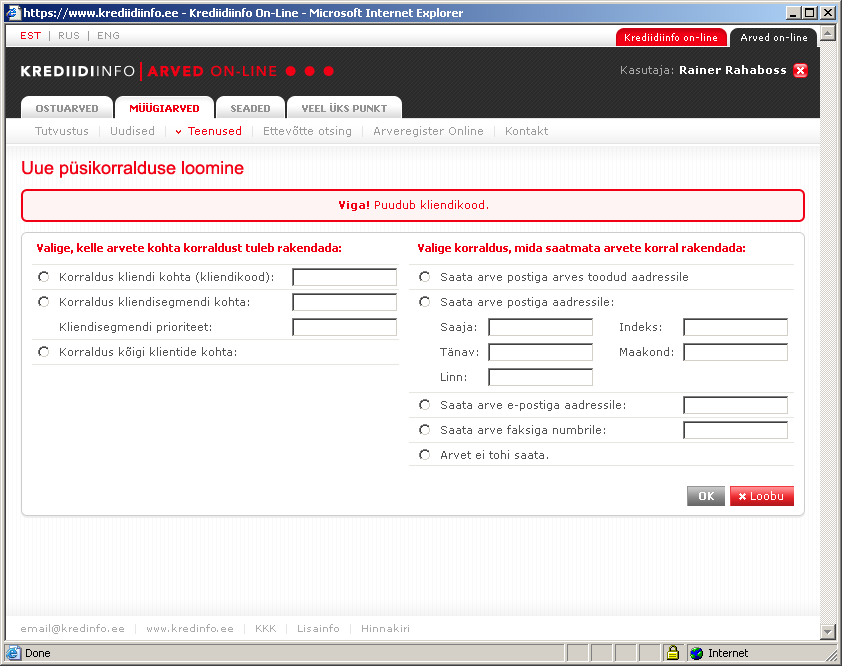Image resolution: width=842 pixels, height=666 pixels.
Task: Open the Kontakt menu item
Action: tap(526, 131)
